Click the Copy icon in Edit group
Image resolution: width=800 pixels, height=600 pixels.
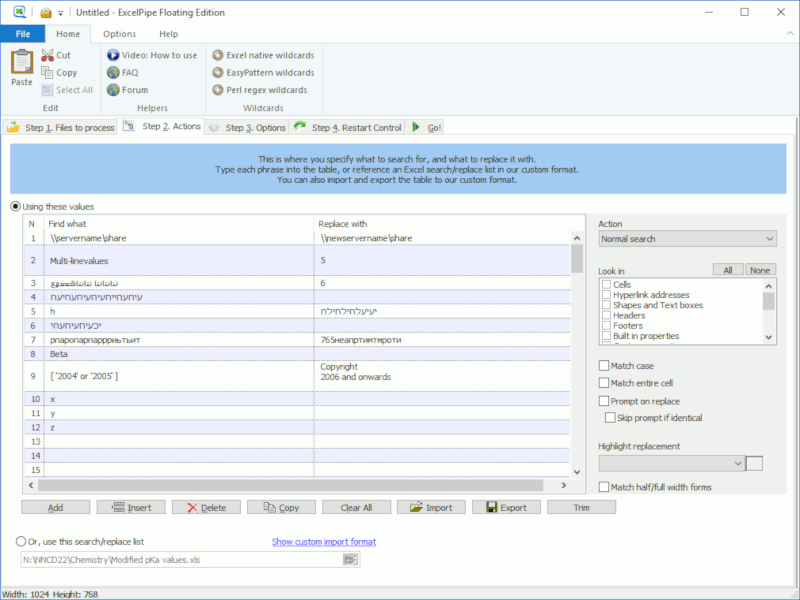coord(45,72)
